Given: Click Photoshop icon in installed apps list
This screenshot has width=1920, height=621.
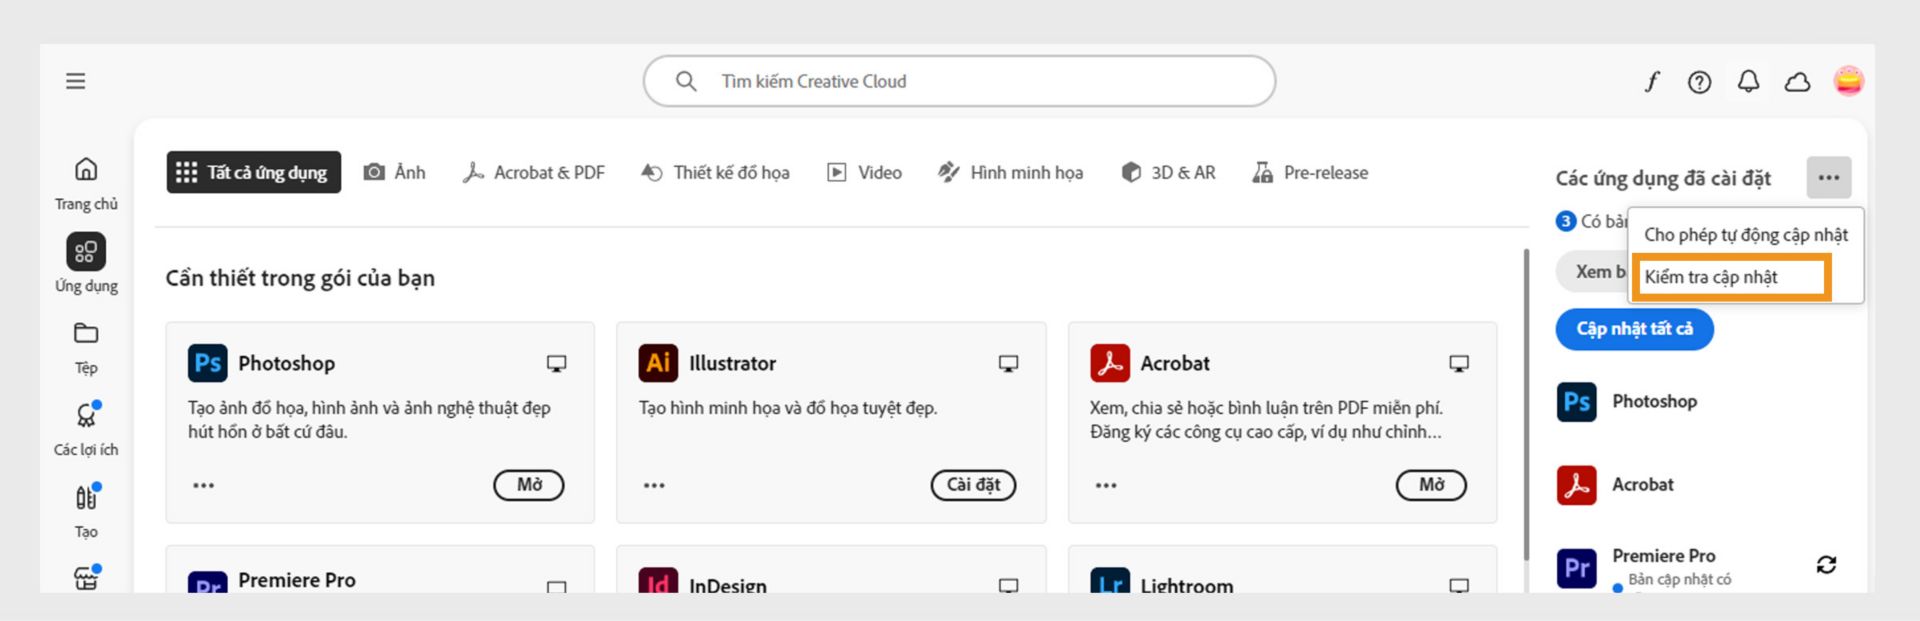Looking at the screenshot, I should coord(1577,402).
